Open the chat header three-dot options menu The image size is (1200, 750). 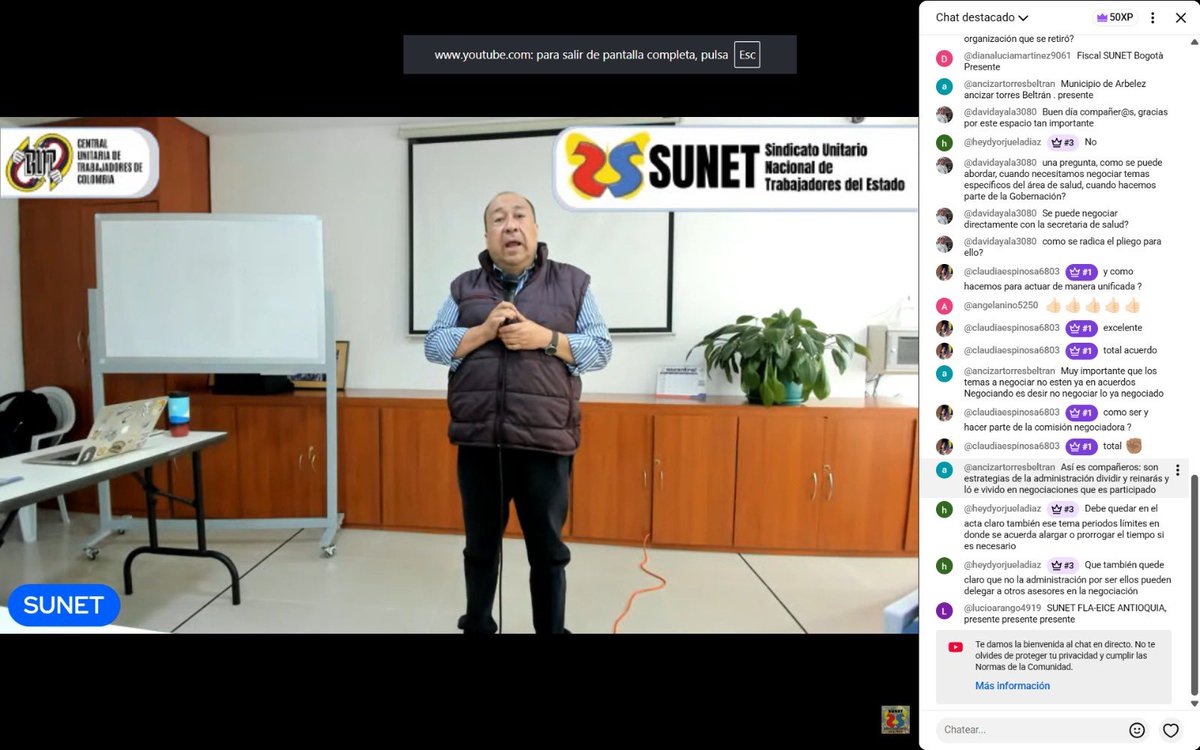pos(1153,17)
